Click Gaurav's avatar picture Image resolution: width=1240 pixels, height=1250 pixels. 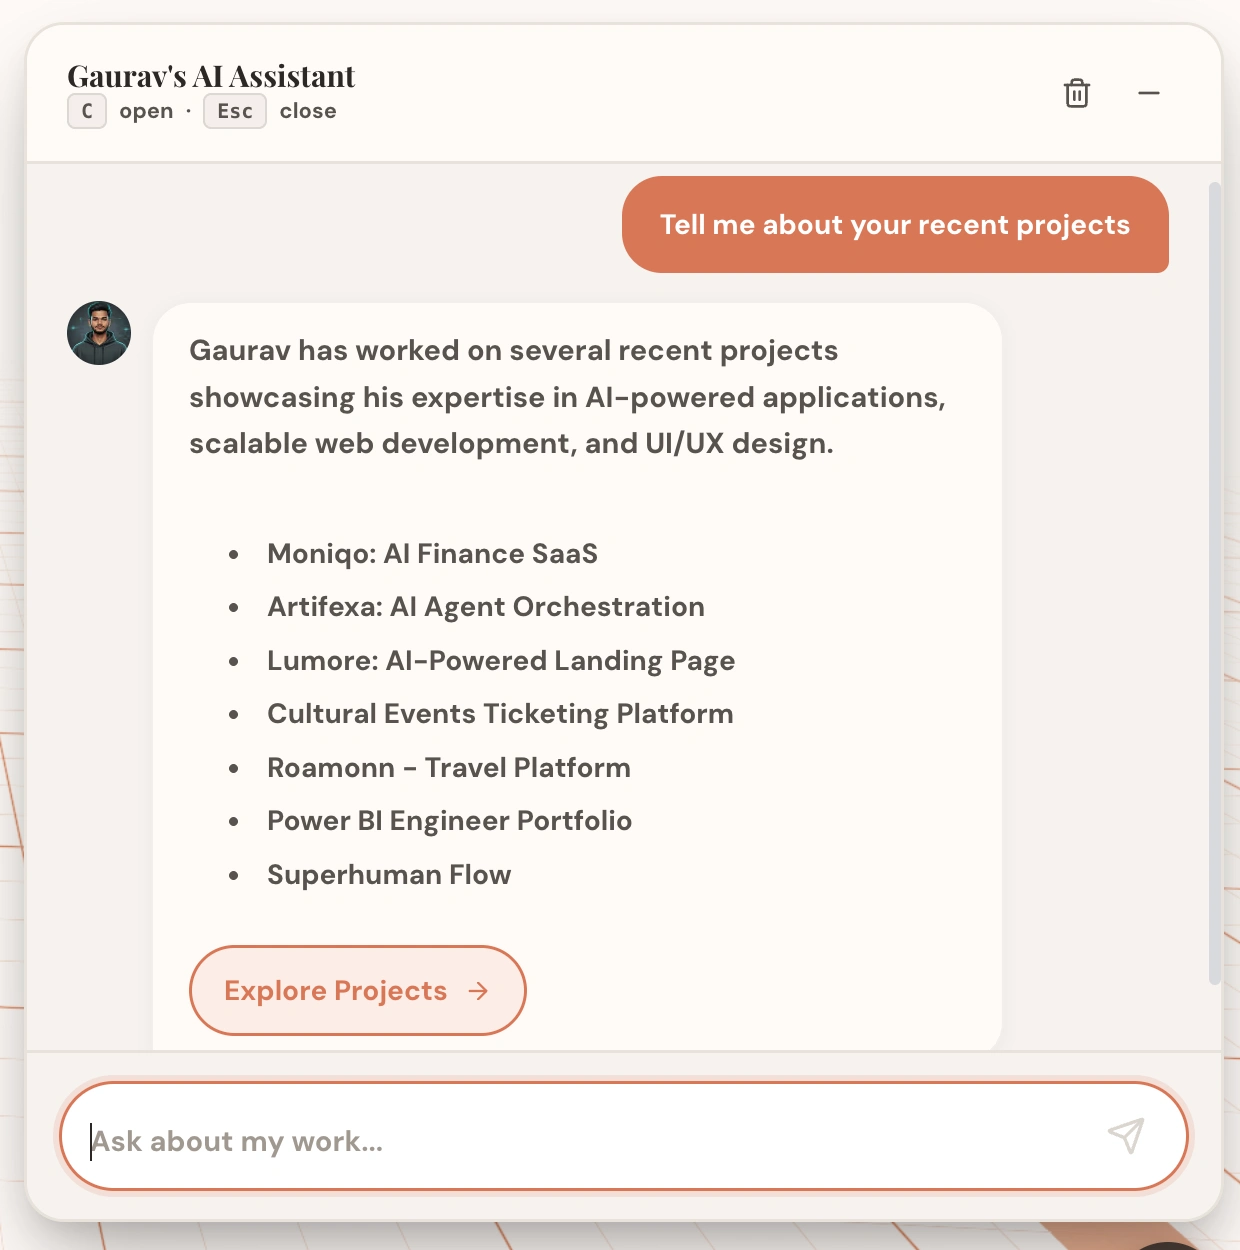(x=99, y=333)
